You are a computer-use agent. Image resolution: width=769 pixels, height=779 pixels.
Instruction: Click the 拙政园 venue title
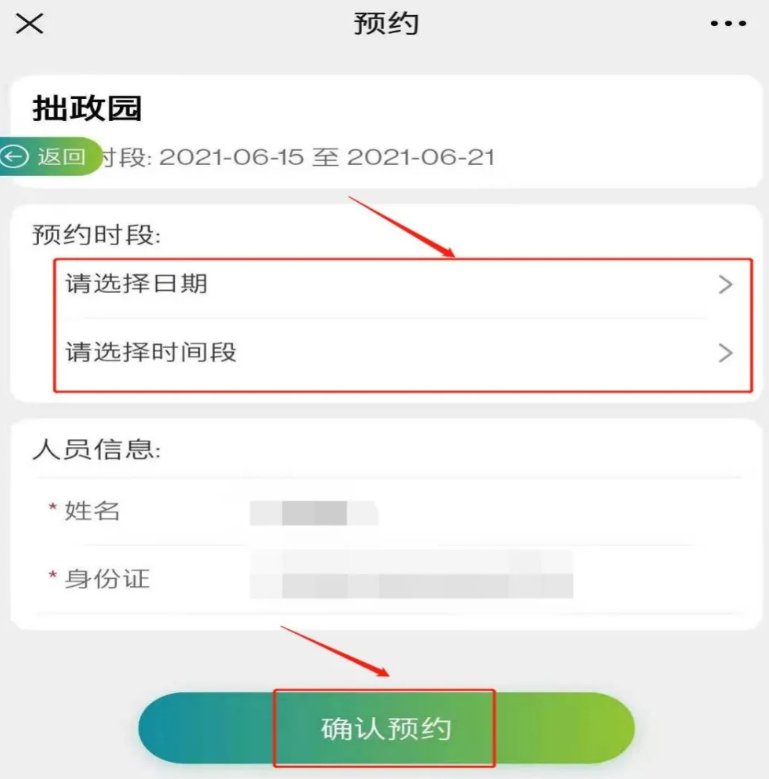pos(87,108)
